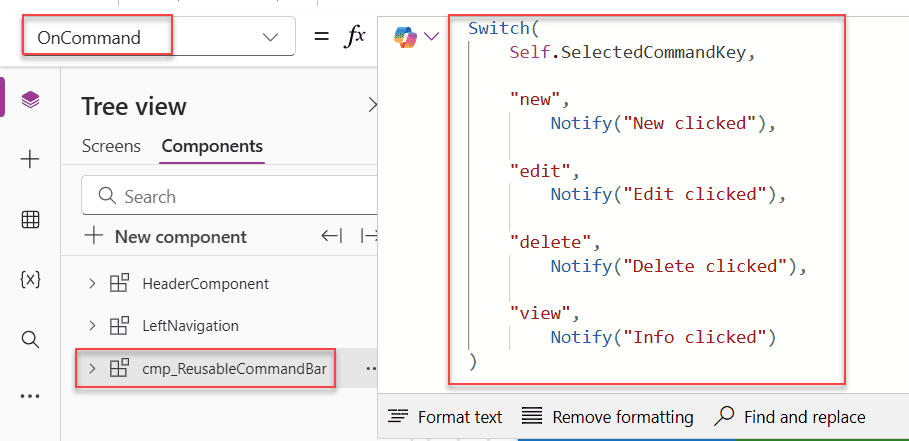Image resolution: width=909 pixels, height=441 pixels.
Task: Open the Tree view layers icon
Action: coord(30,100)
